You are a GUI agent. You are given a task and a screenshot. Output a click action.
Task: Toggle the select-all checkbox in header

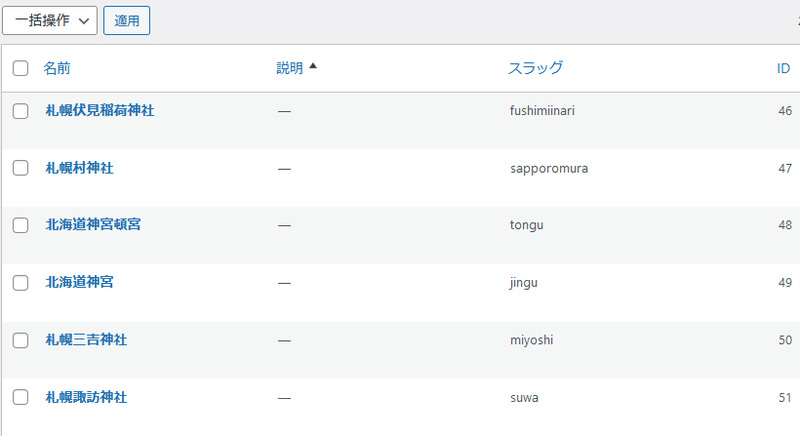click(x=20, y=68)
